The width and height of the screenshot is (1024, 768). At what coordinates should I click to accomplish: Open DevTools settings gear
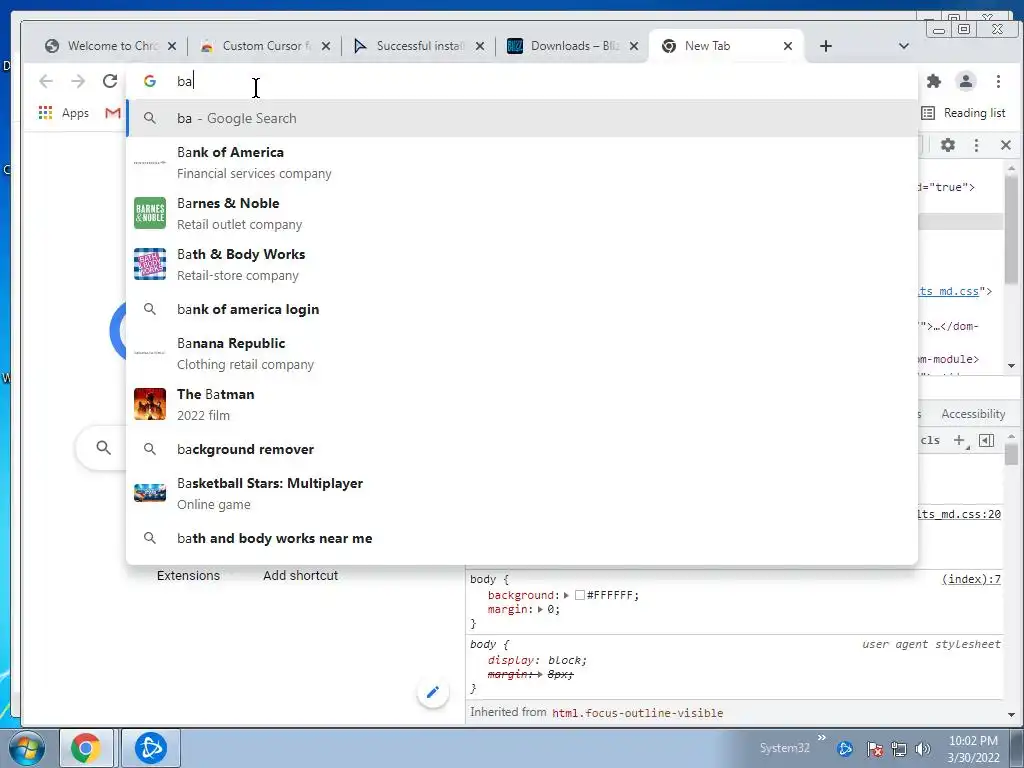click(x=948, y=145)
